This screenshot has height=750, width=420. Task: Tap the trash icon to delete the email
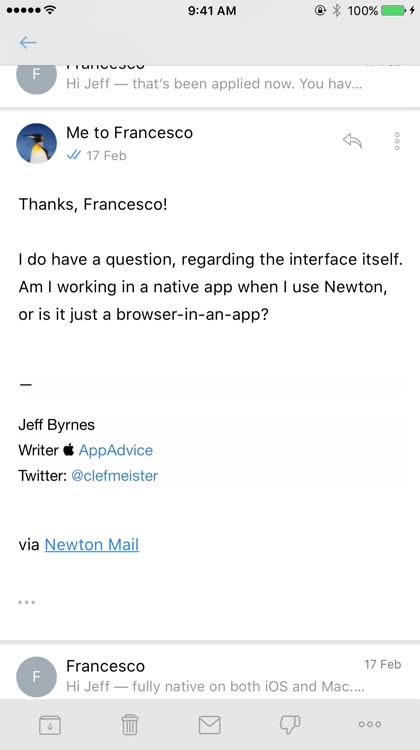point(130,724)
